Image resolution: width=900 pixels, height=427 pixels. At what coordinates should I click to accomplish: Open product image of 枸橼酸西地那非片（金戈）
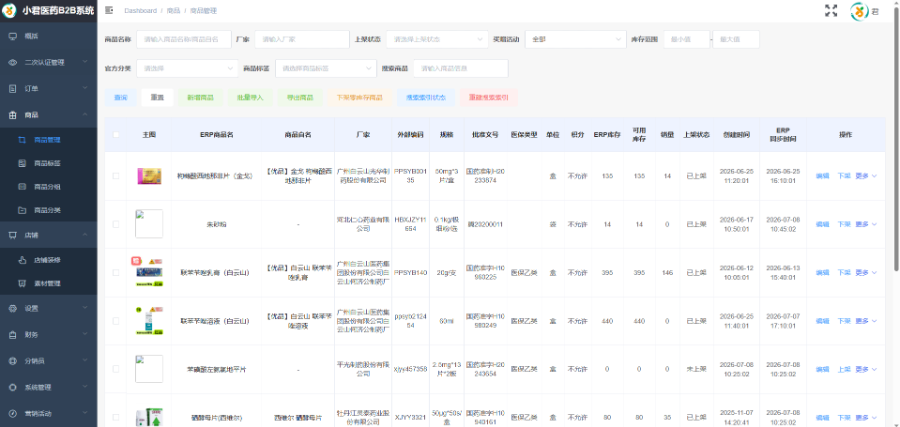[x=149, y=176]
